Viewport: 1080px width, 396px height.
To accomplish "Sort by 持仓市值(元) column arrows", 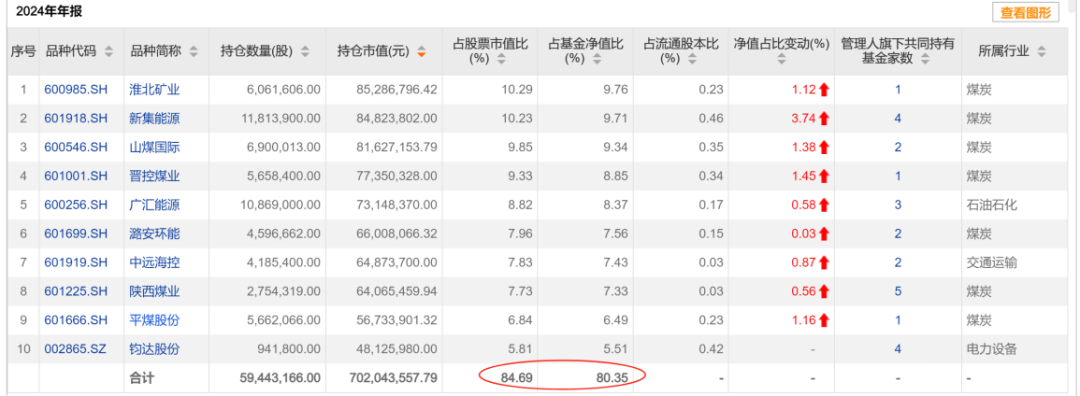I will click(422, 52).
